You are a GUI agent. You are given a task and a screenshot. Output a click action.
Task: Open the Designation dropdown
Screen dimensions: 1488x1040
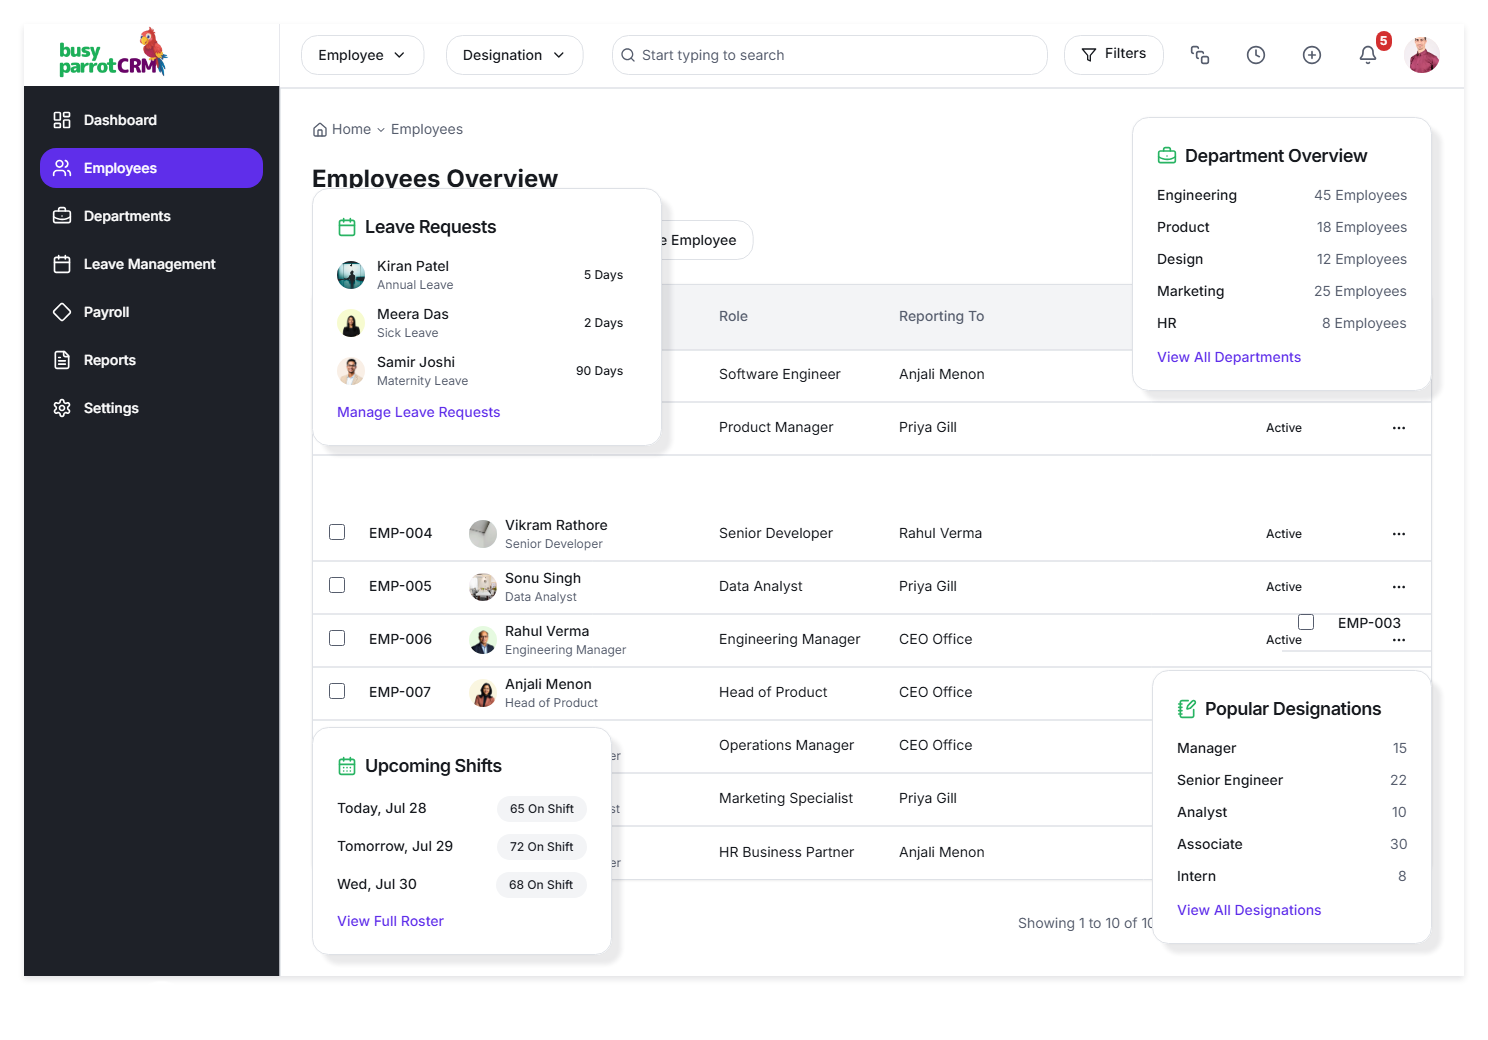(x=514, y=55)
